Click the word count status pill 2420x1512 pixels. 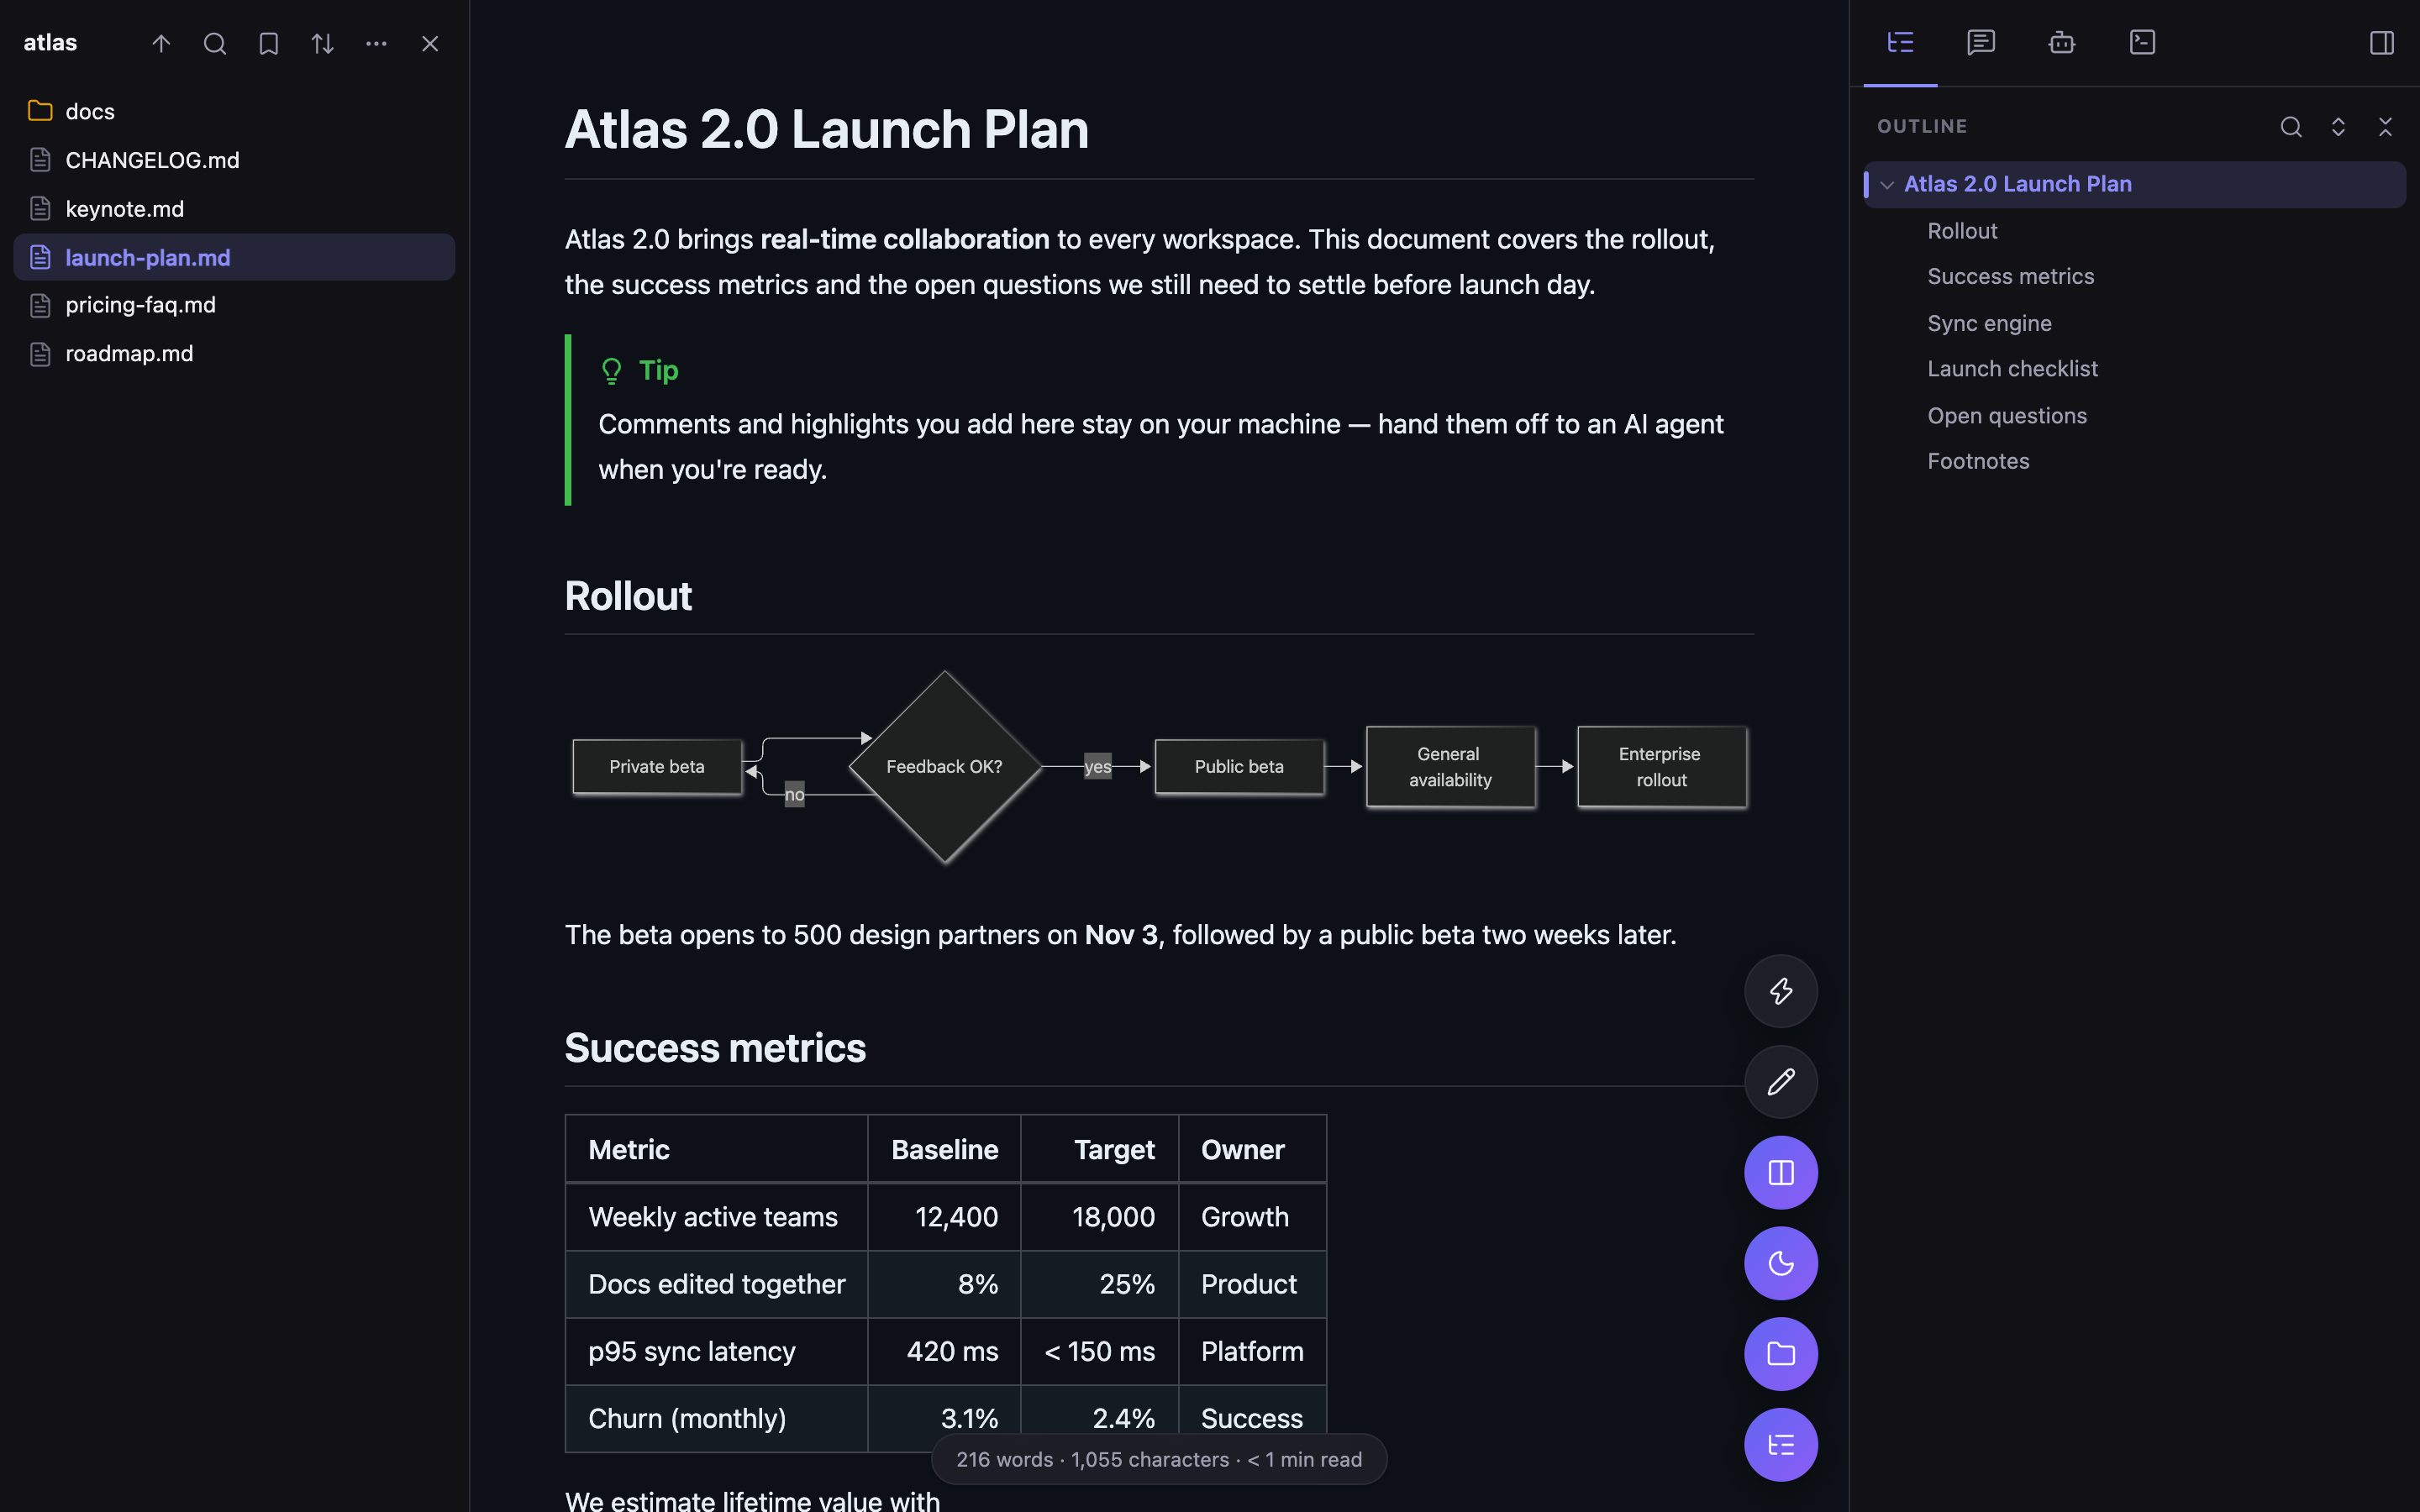tap(1159, 1459)
